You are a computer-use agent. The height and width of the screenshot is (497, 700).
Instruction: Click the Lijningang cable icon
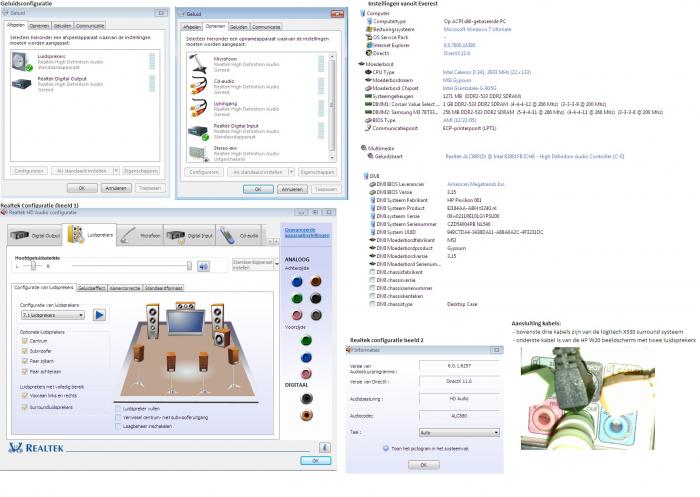pyautogui.click(x=199, y=108)
